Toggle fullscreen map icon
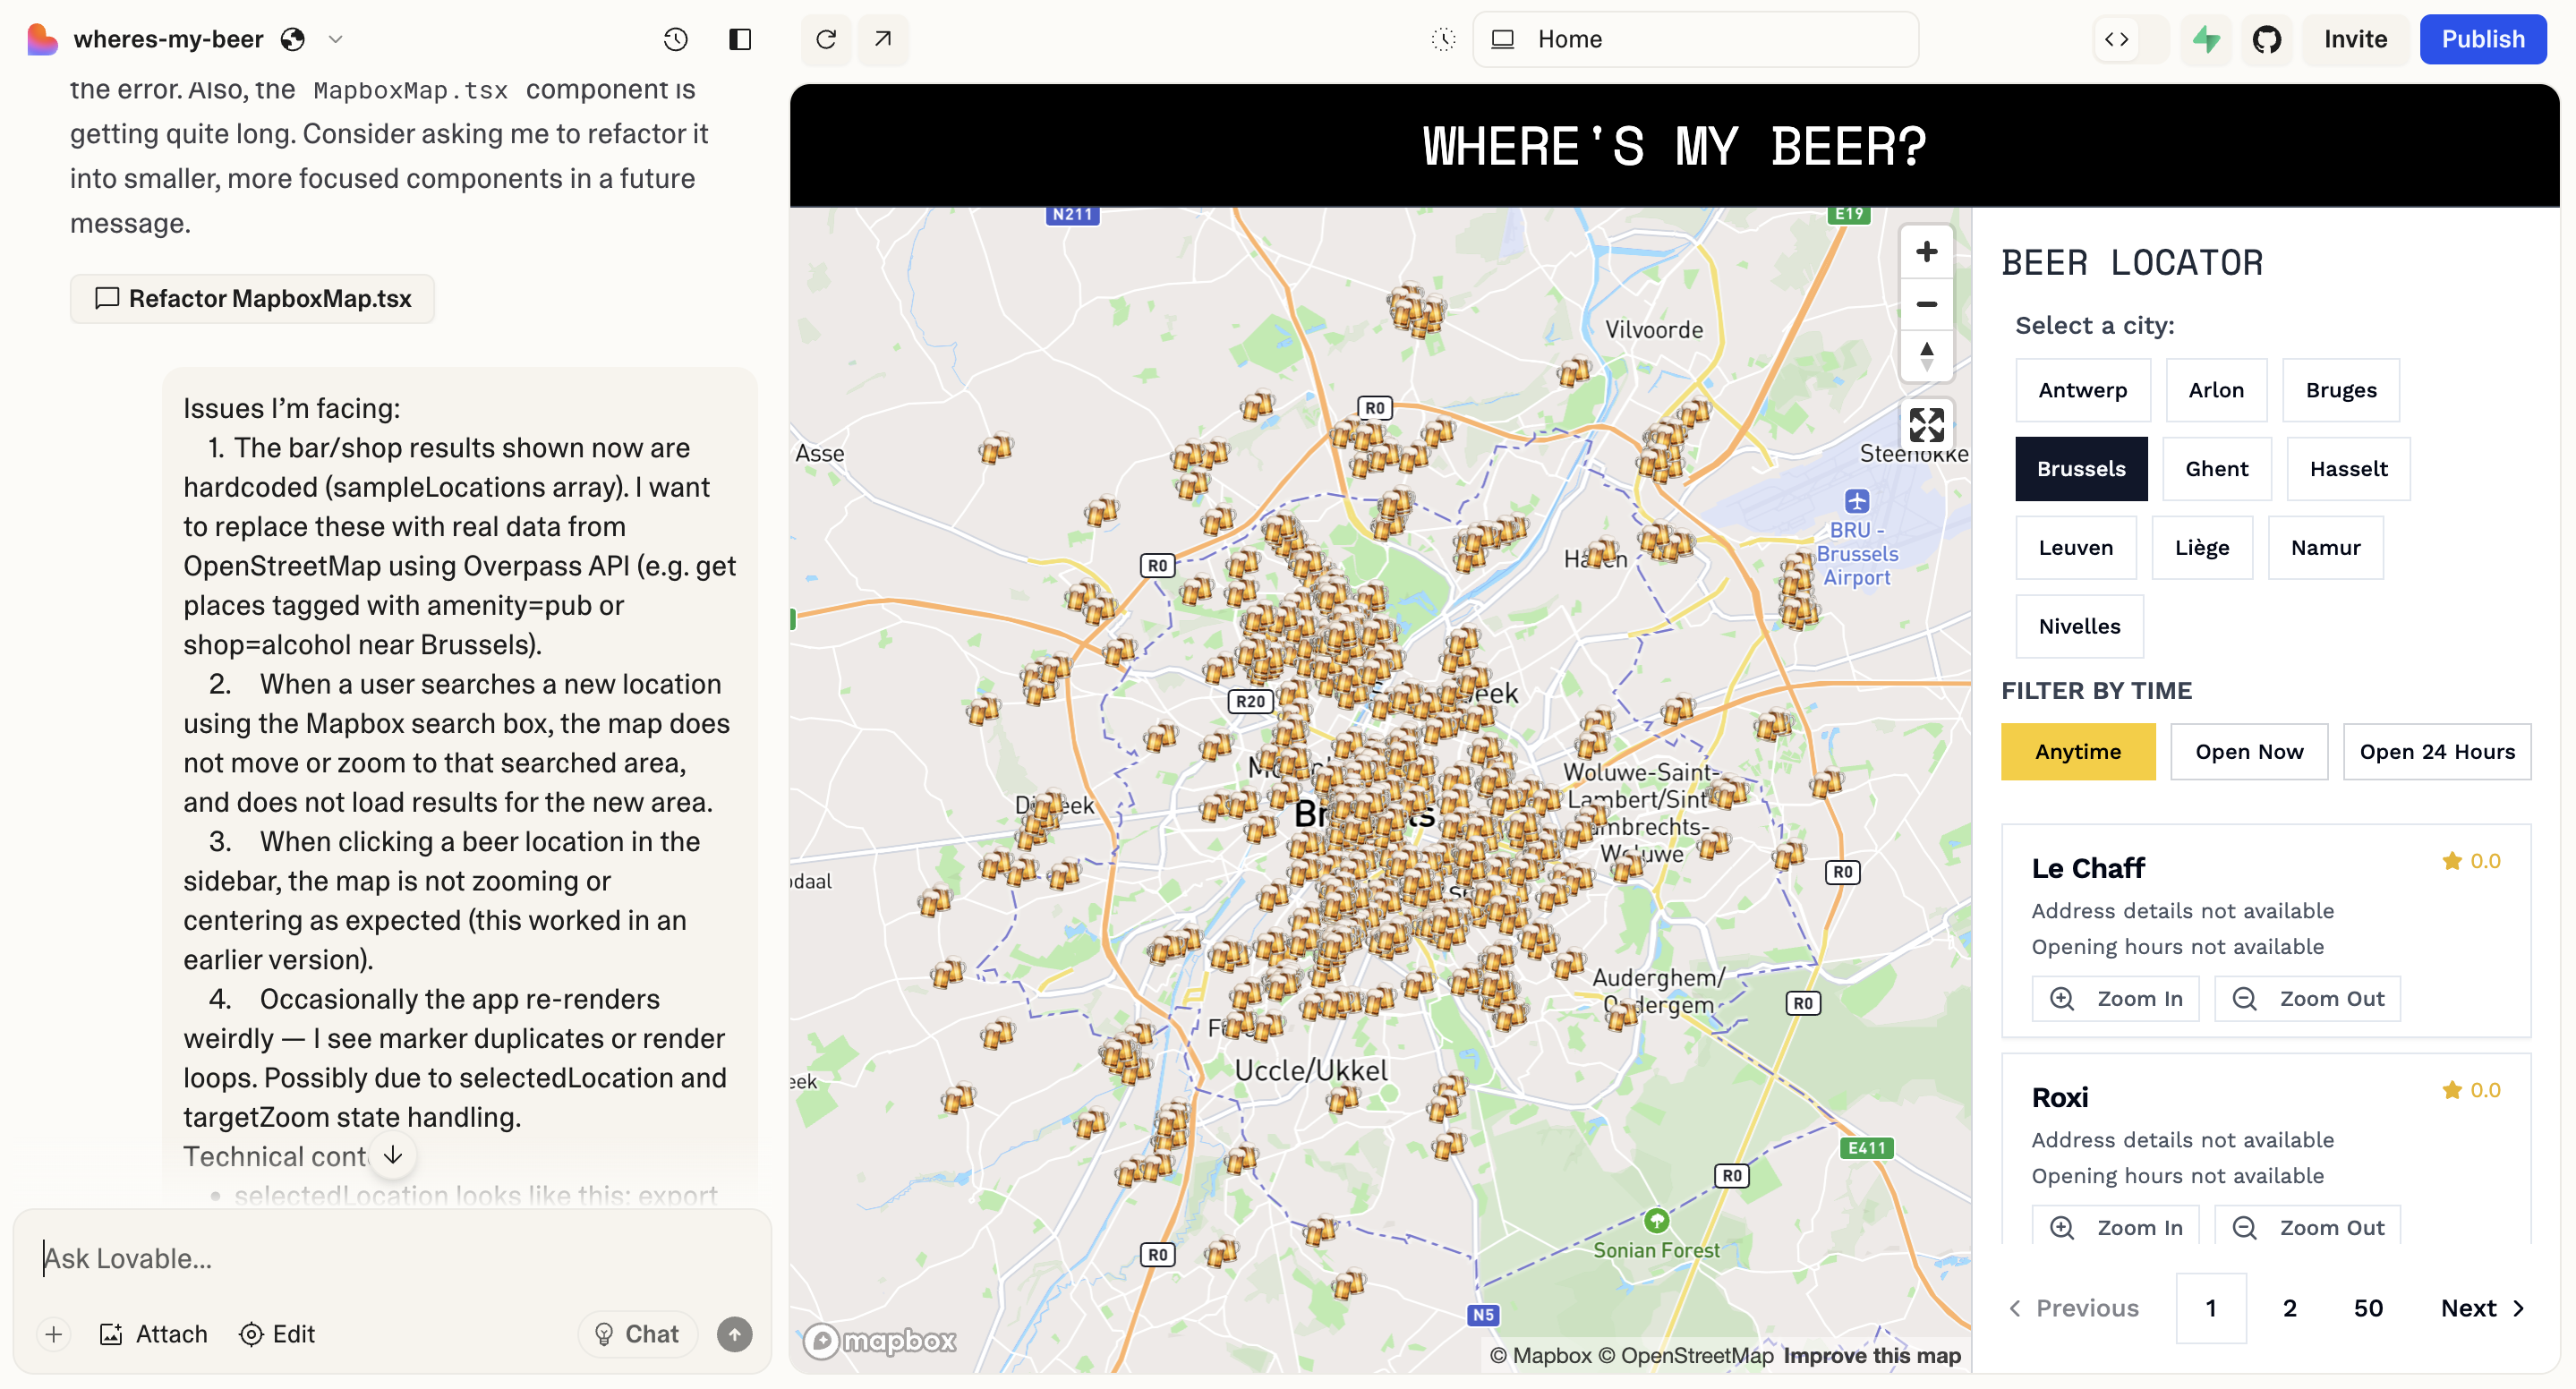Viewport: 2576px width, 1389px height. pos(1926,424)
